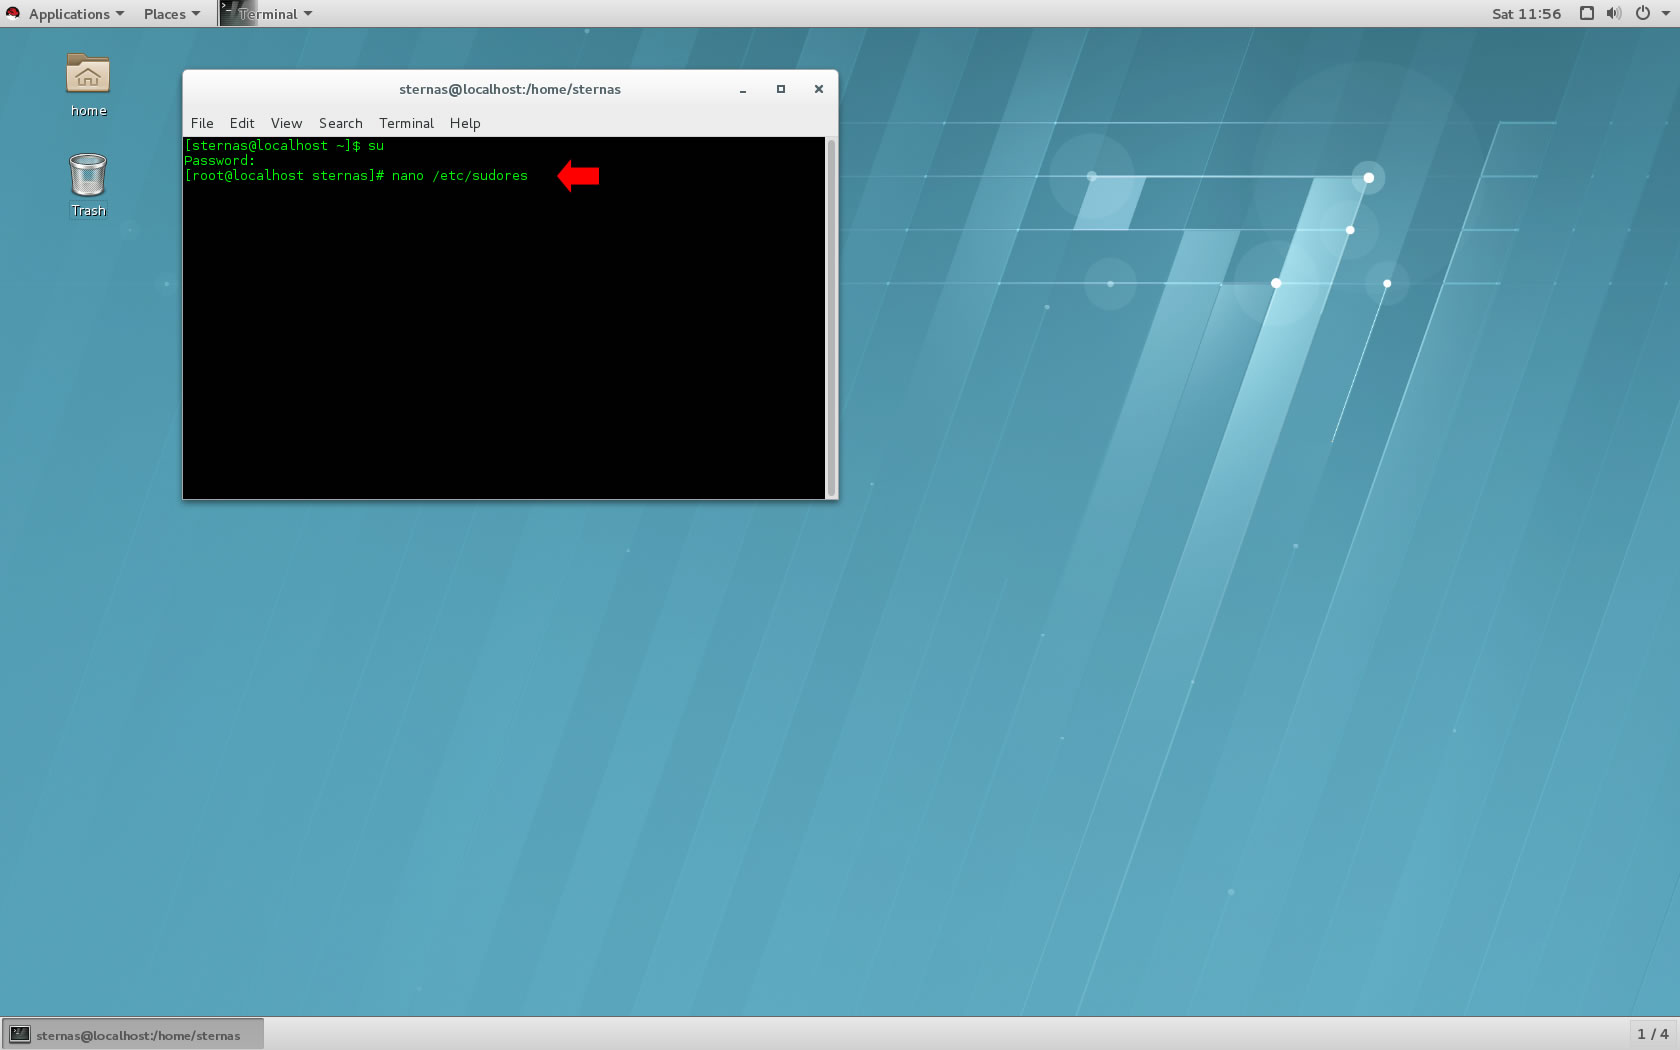Click the workspace switcher showing 1 / 4

click(x=1652, y=1034)
